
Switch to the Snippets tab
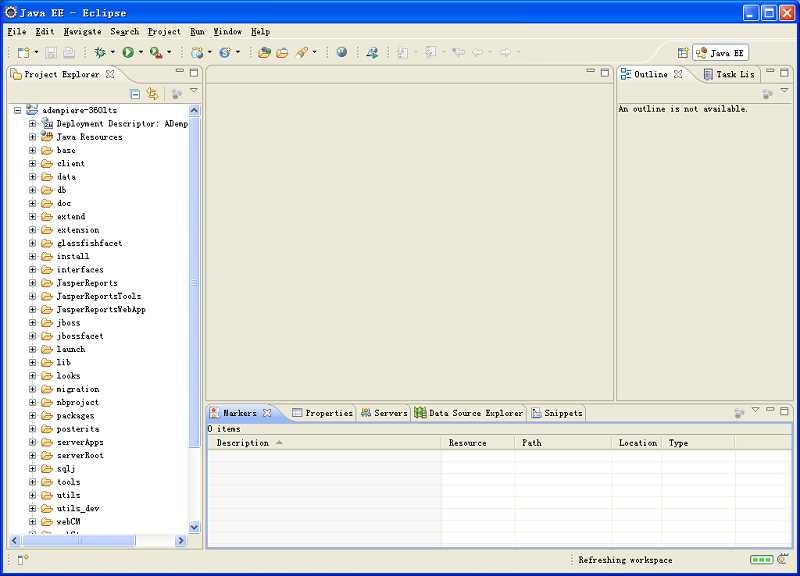(x=557, y=413)
